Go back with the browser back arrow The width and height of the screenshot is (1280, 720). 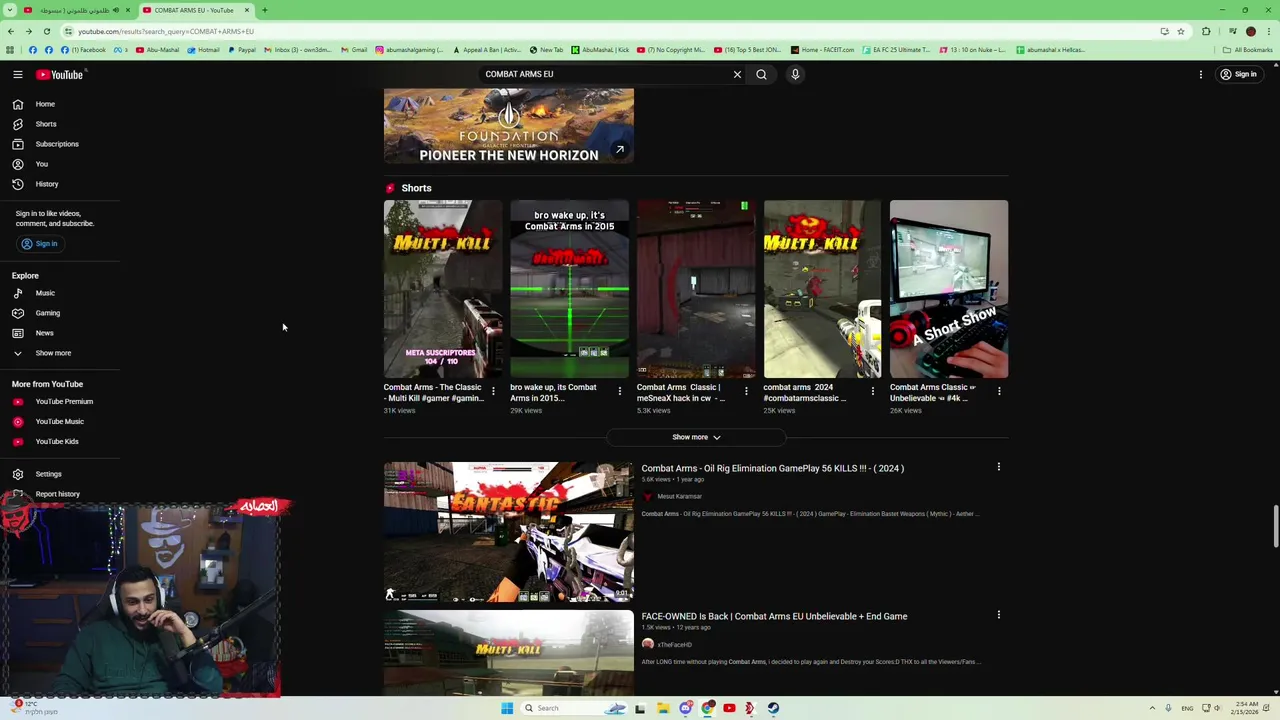tap(10, 32)
